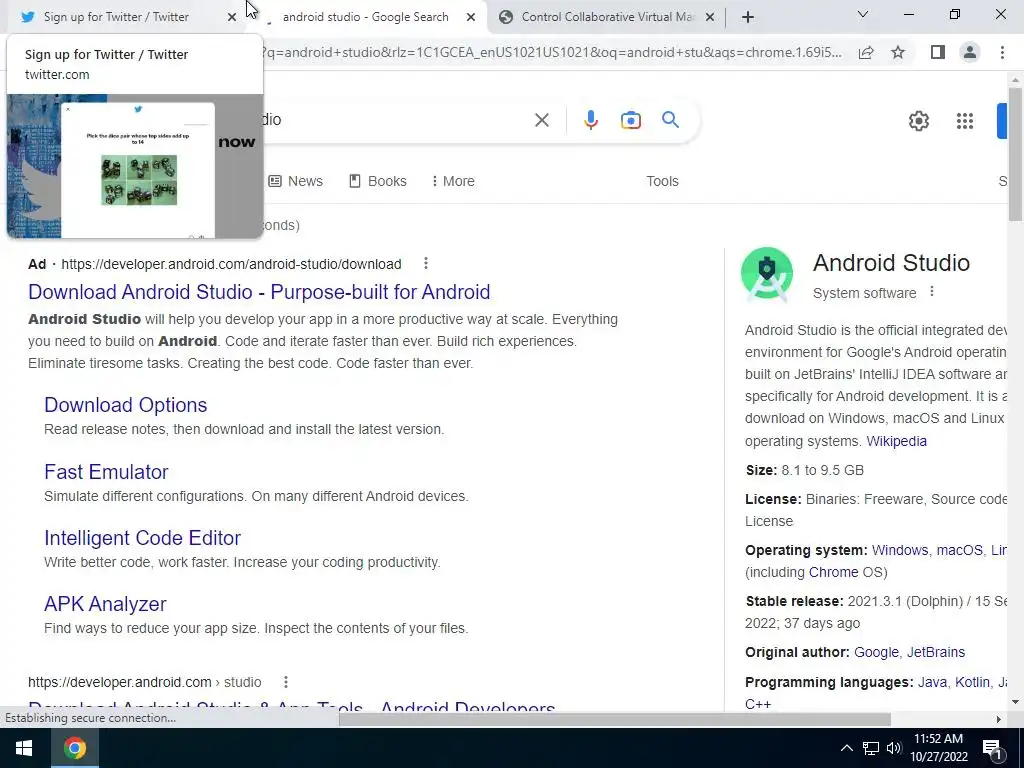This screenshot has width=1024, height=768.
Task: Close the Sign up for Twitter tab
Action: [232, 17]
